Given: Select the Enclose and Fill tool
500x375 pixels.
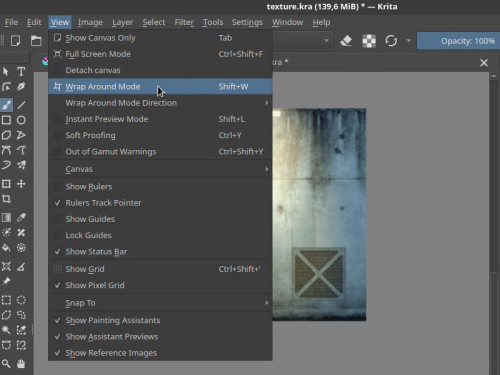Looking at the screenshot, I should click(21, 248).
